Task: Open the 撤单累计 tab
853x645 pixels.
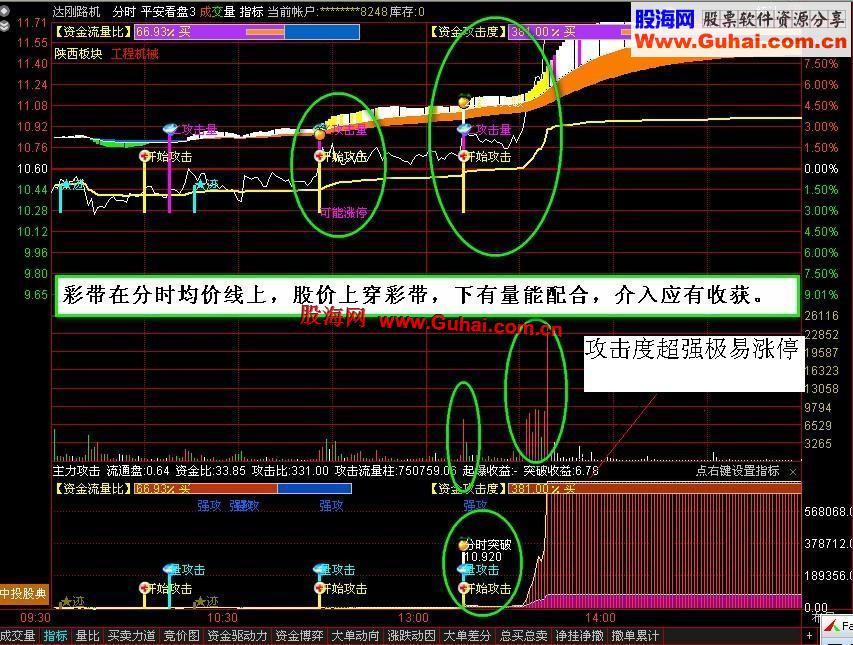Action: [635, 636]
